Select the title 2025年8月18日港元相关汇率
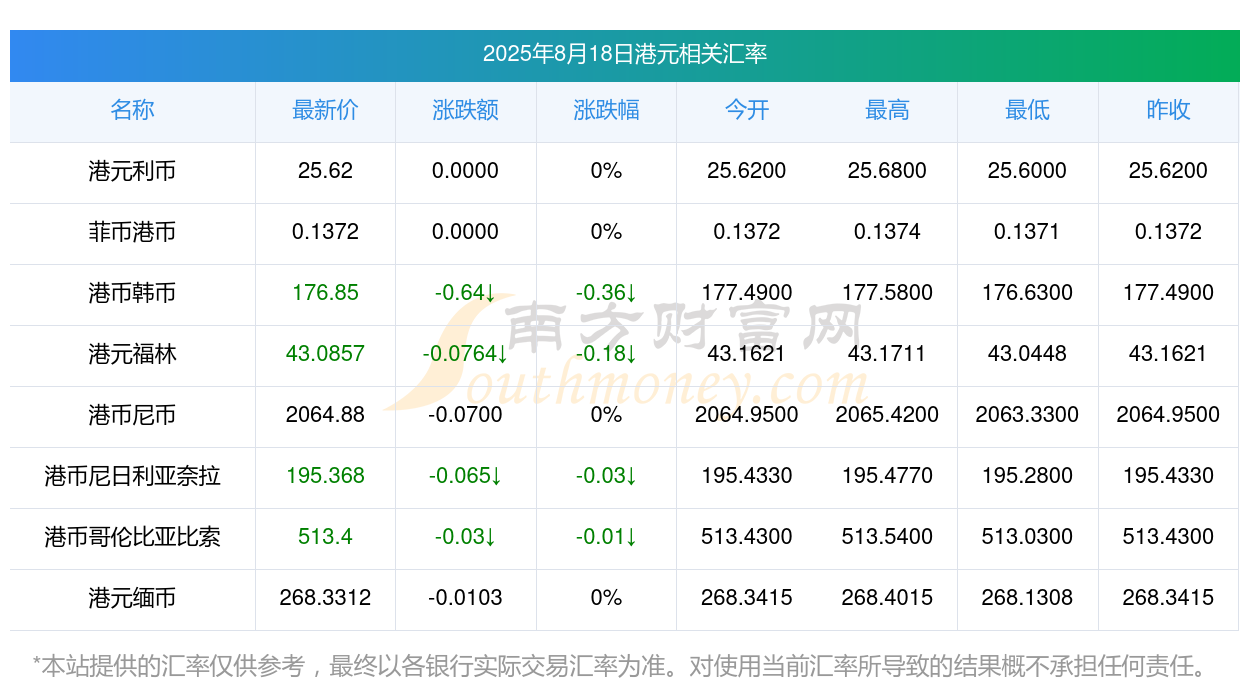The image size is (1250, 698). click(625, 54)
